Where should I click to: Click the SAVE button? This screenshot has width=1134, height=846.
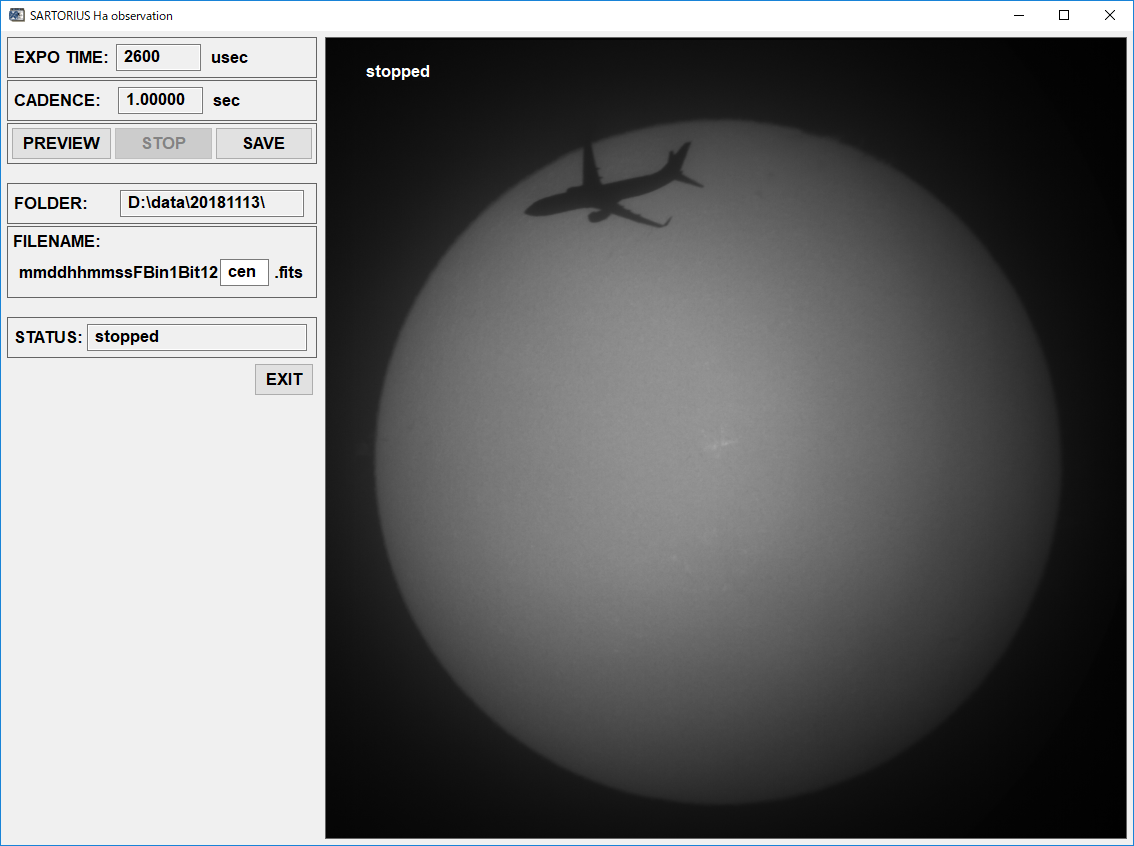click(264, 143)
